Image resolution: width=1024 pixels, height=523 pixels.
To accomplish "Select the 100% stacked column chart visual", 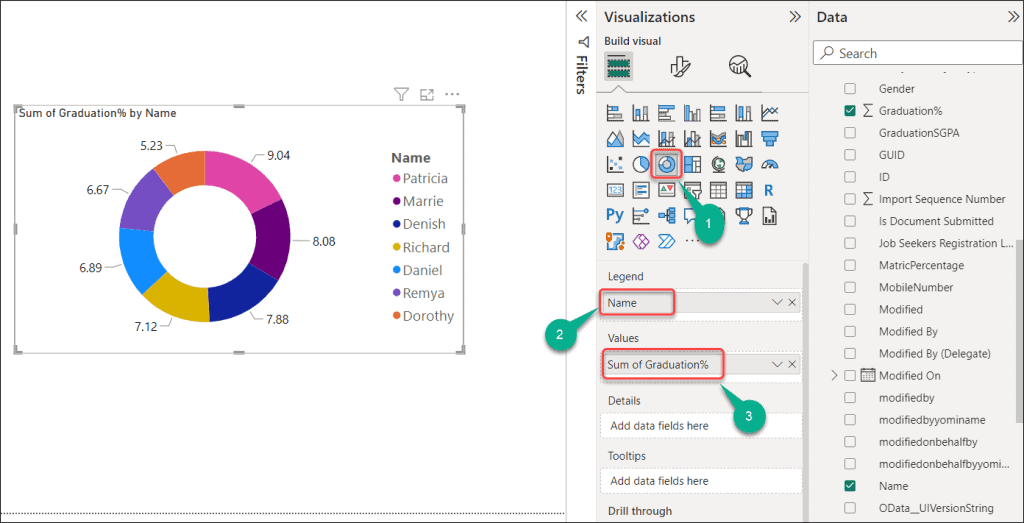I will click(744, 113).
